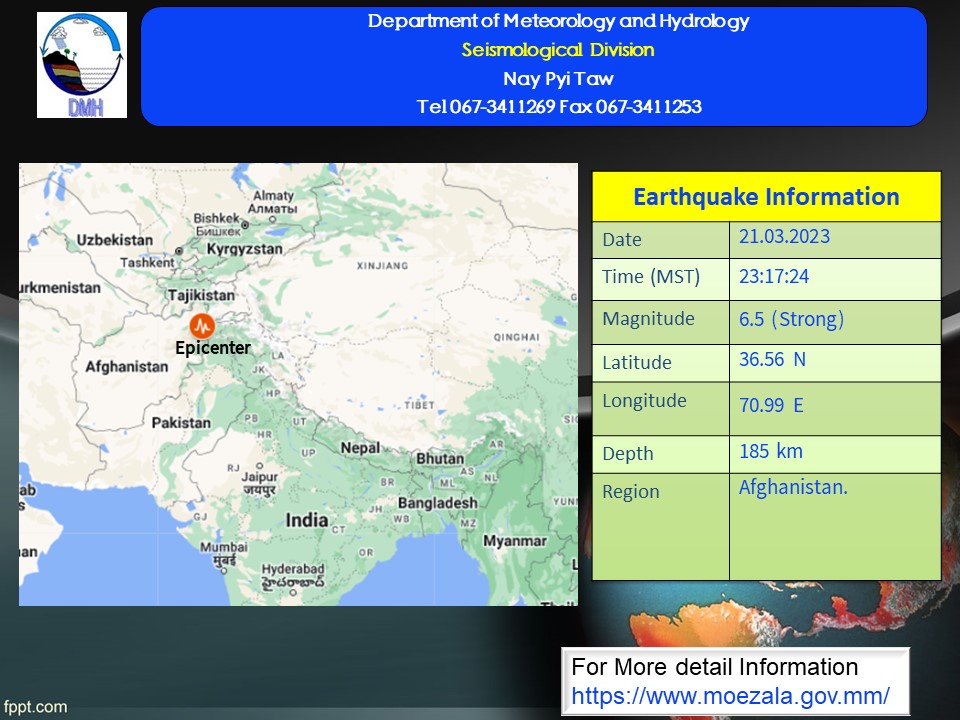Click the time value "23:17:24"

774,276
